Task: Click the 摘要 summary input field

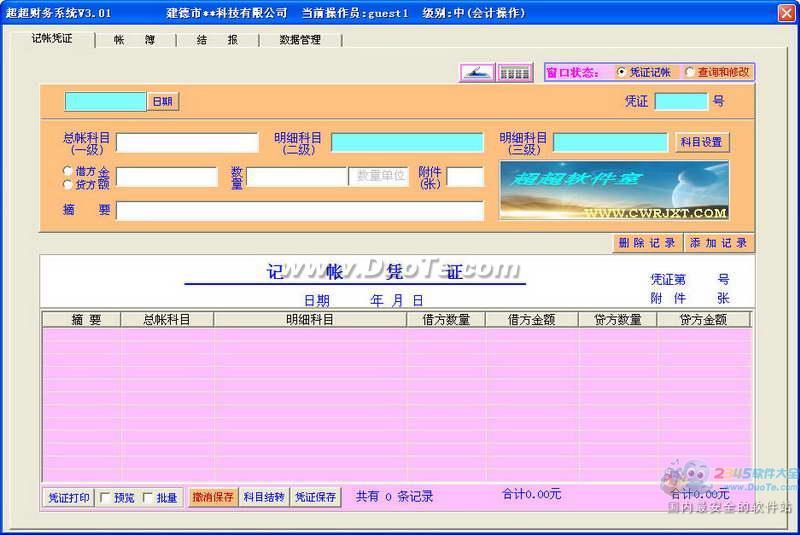Action: 300,211
